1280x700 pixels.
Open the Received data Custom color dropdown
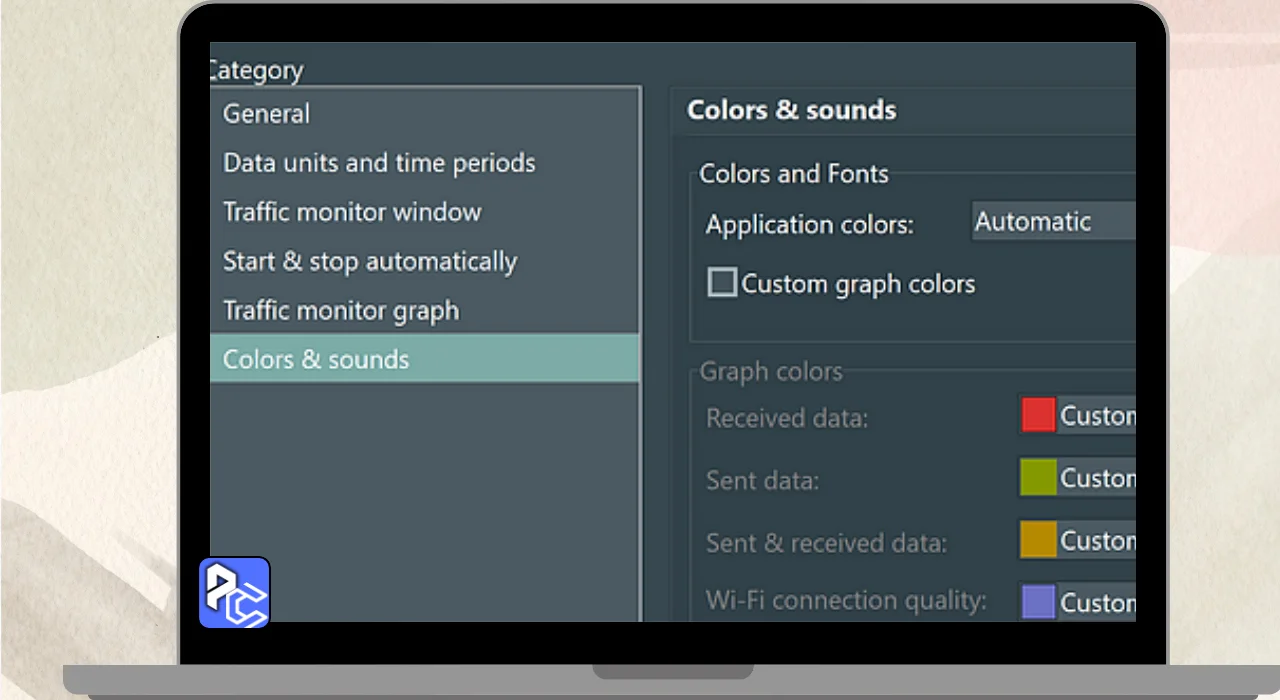click(1097, 415)
